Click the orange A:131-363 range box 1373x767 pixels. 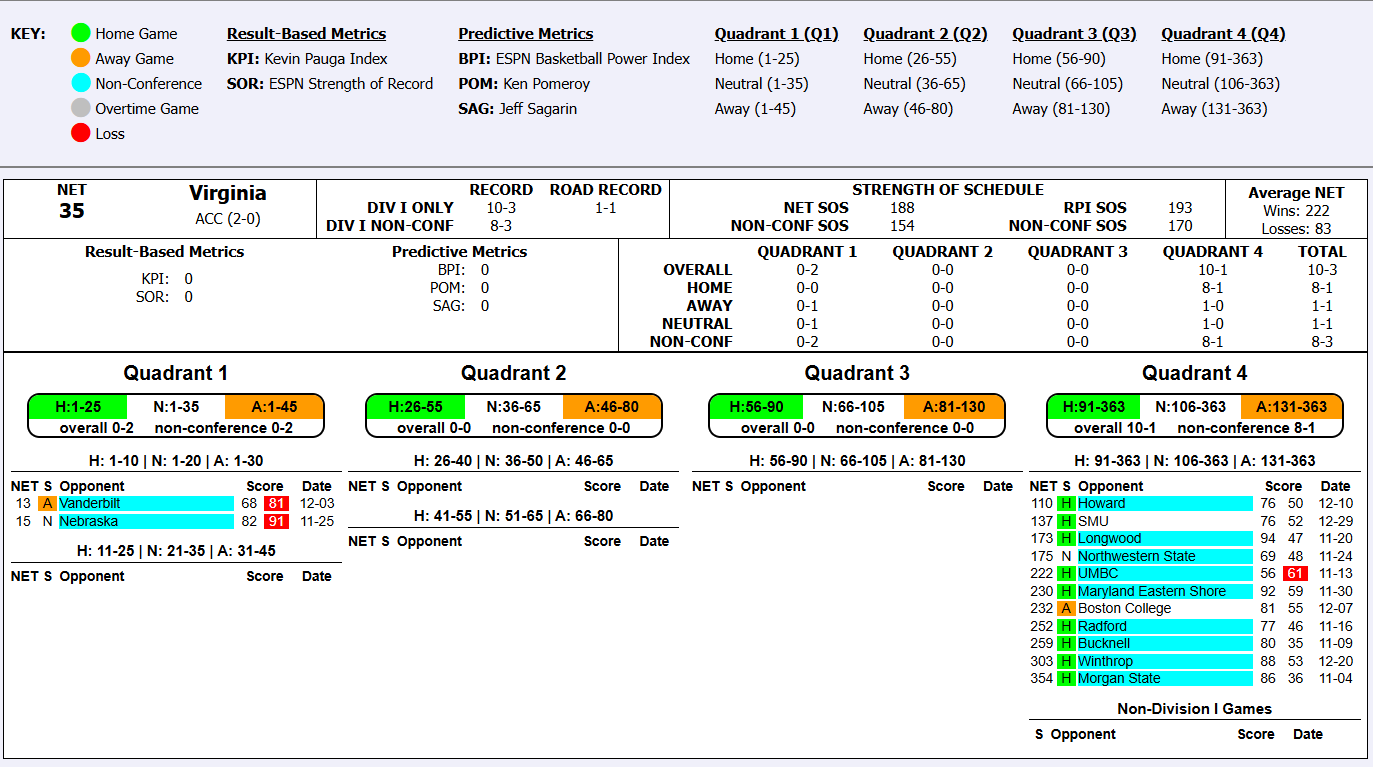click(1292, 407)
